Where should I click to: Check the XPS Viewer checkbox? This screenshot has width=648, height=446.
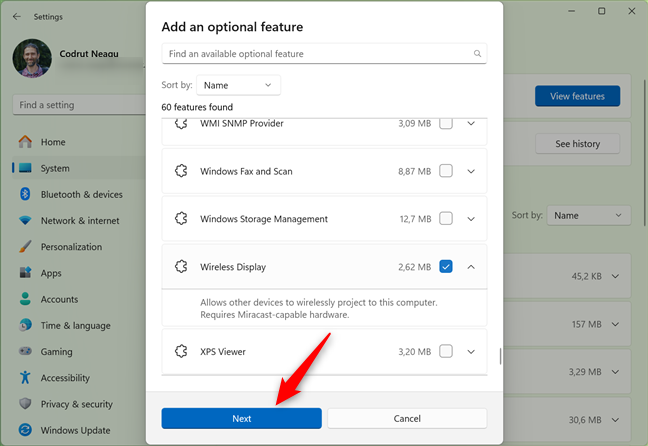point(446,351)
